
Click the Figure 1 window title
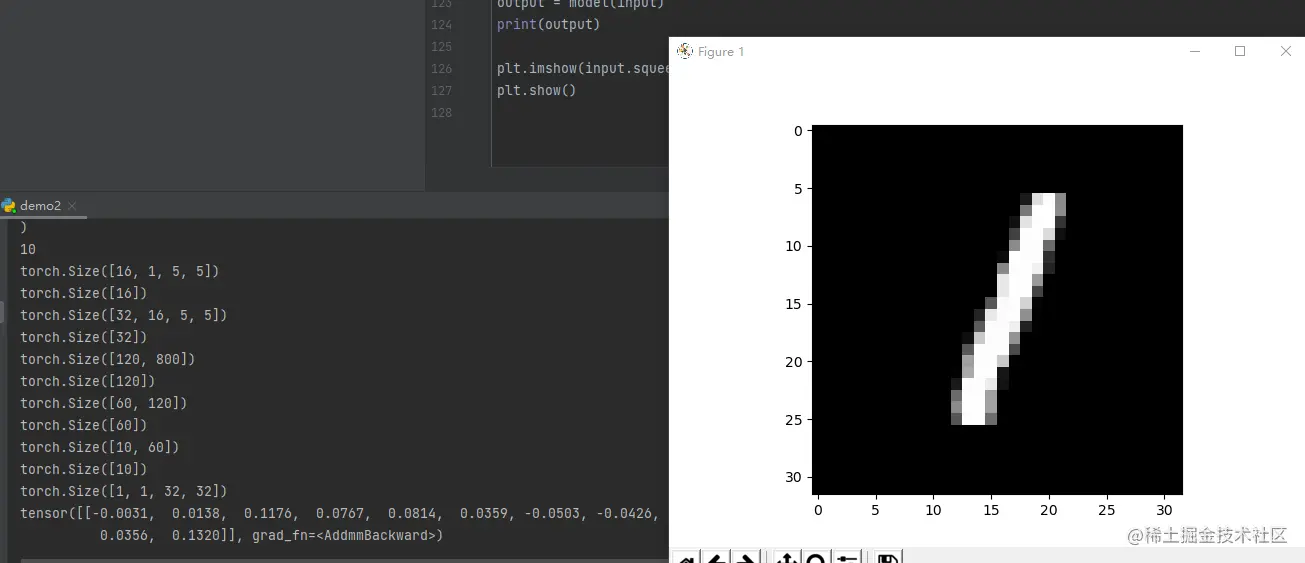coord(721,52)
